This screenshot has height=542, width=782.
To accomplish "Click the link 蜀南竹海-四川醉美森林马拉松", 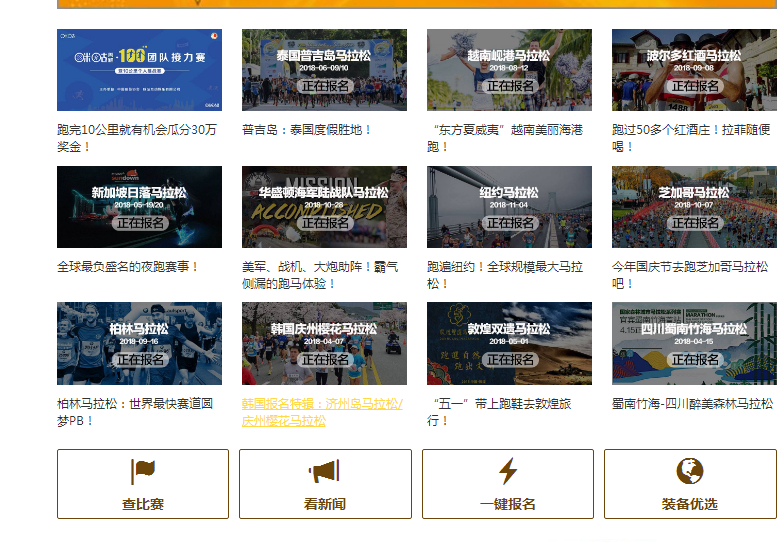I will pyautogui.click(x=693, y=403).
